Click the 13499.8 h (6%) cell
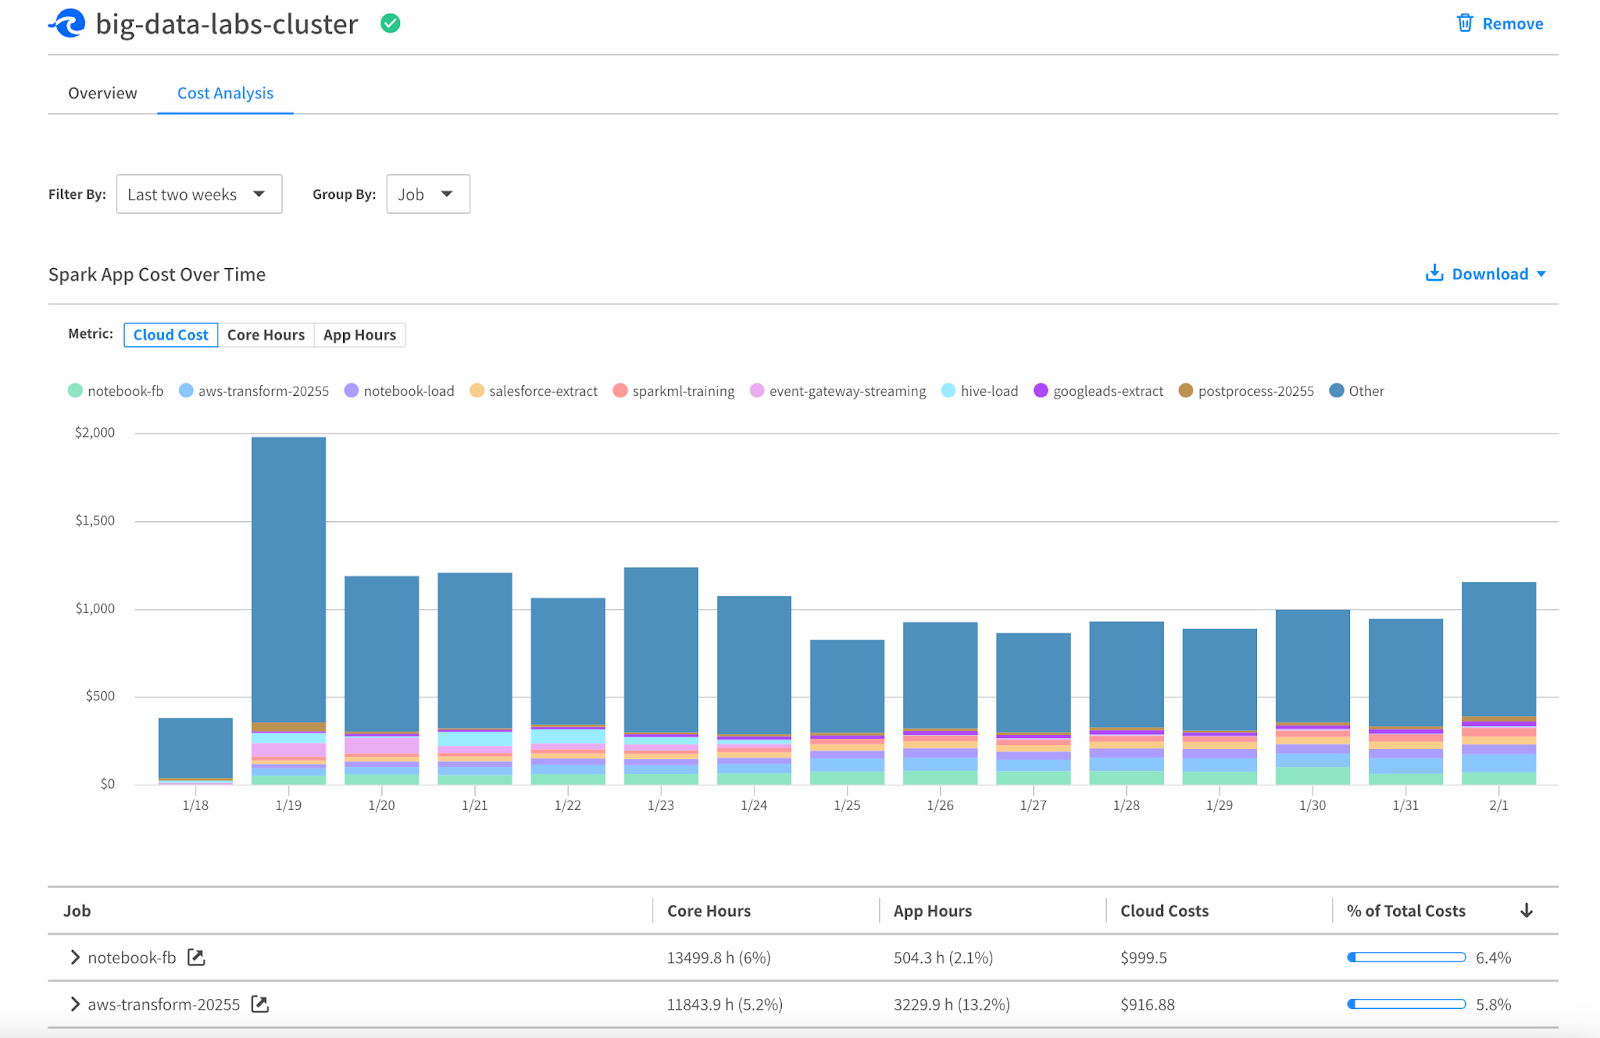 (719, 957)
